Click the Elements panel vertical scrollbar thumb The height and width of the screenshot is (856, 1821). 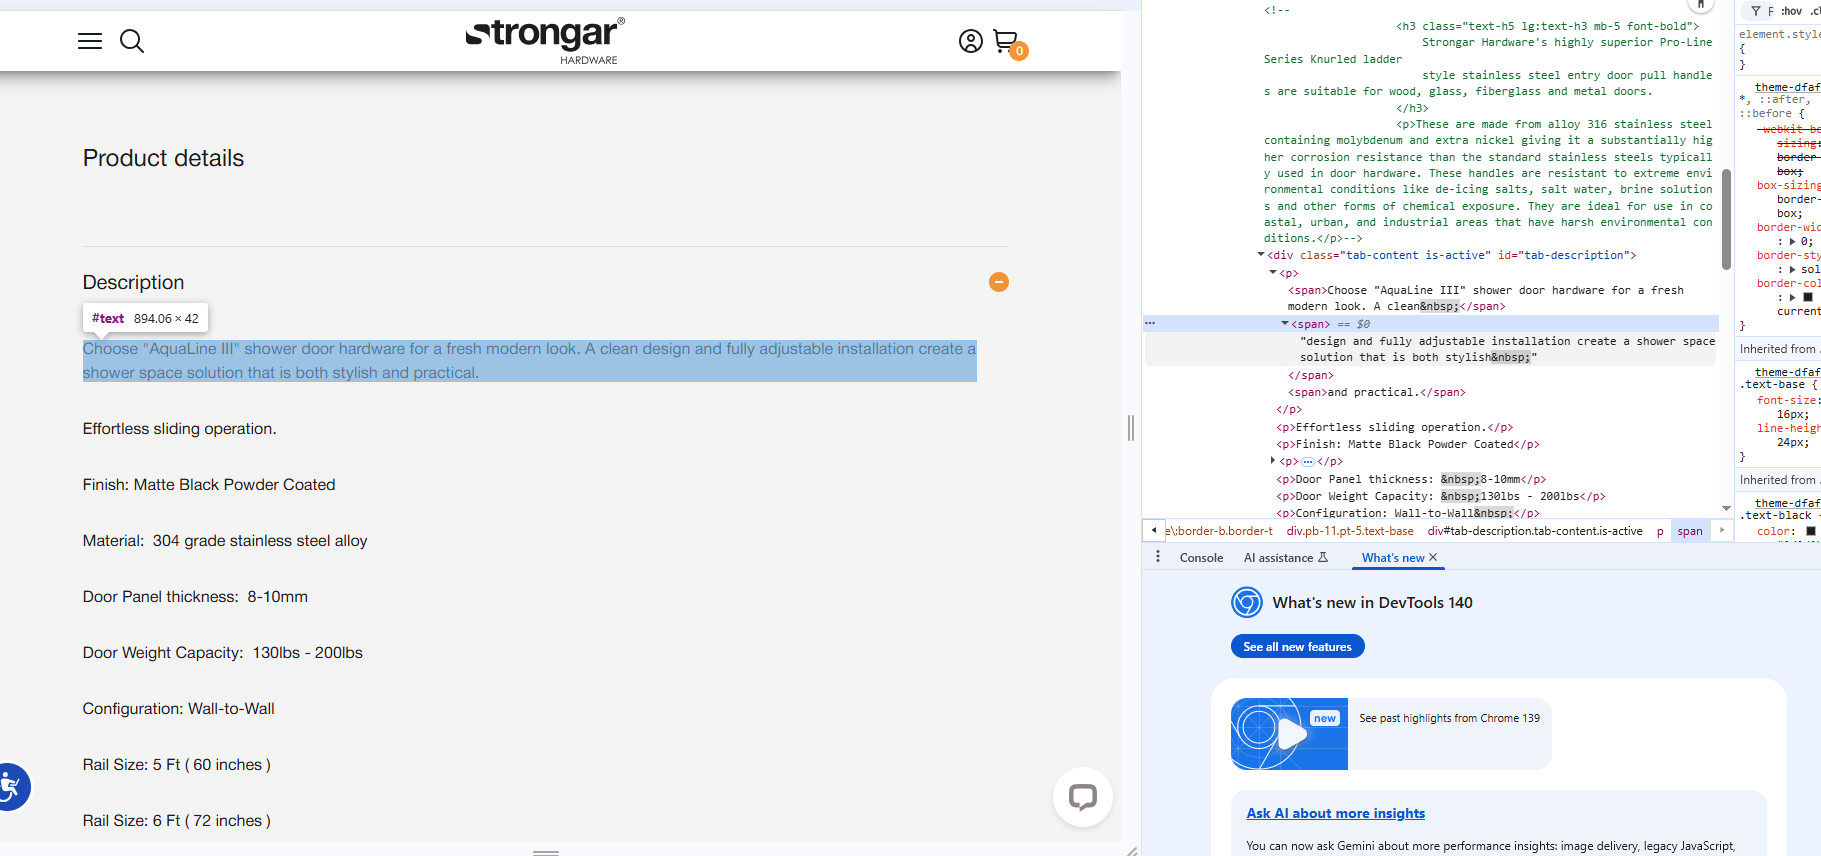tap(1726, 220)
